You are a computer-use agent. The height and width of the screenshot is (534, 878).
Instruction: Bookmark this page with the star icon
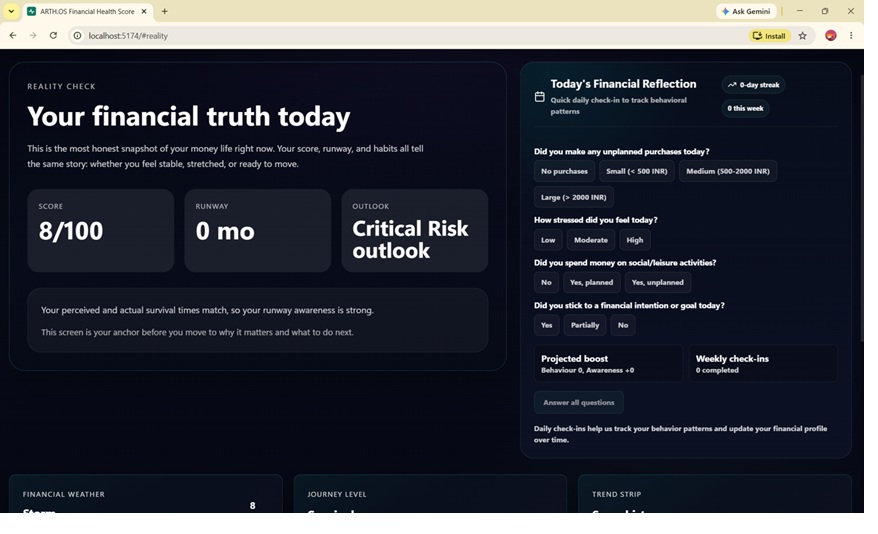802,36
